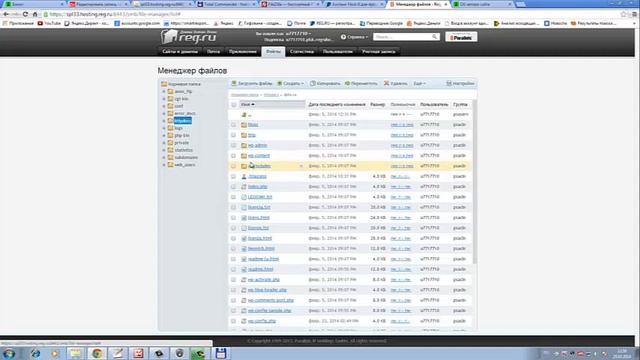Open the Create (Создать) dropdown
Screen dimensions: 640x360
click(291, 83)
